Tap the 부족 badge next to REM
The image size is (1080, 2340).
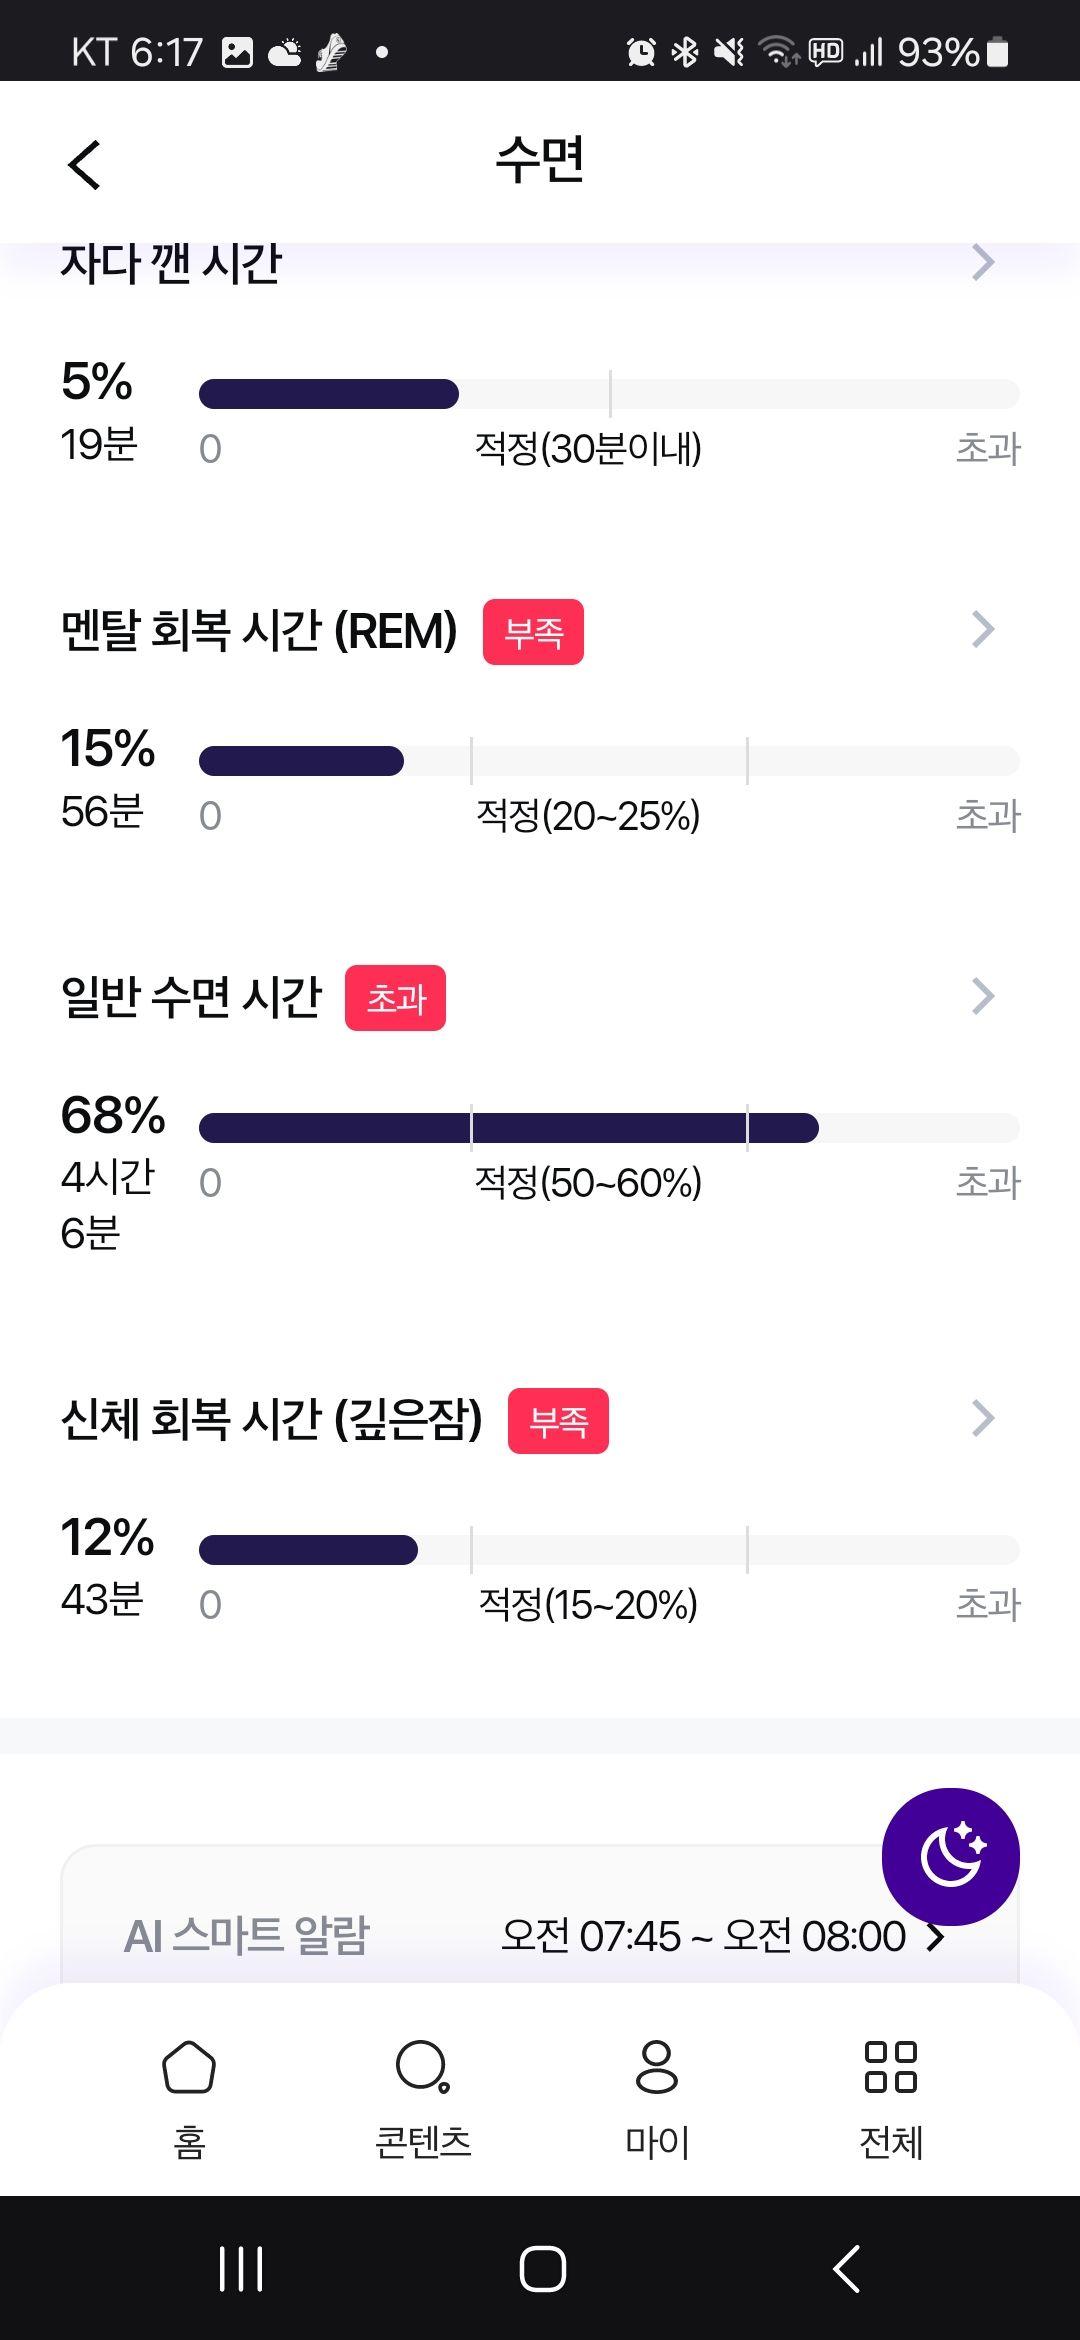coord(533,632)
